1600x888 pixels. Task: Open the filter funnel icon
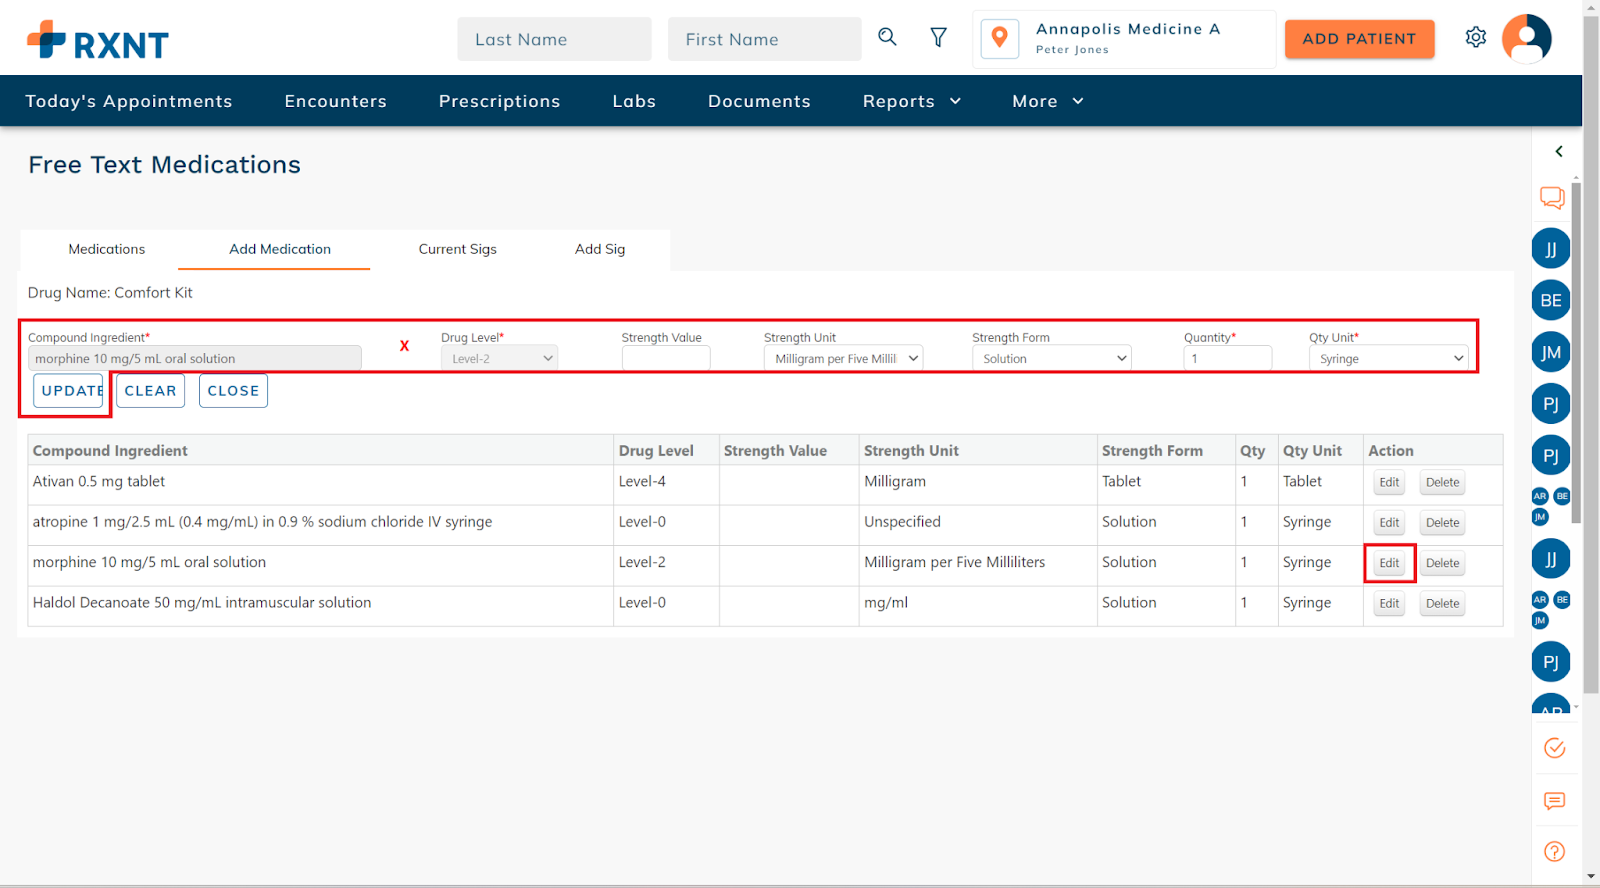click(x=938, y=38)
